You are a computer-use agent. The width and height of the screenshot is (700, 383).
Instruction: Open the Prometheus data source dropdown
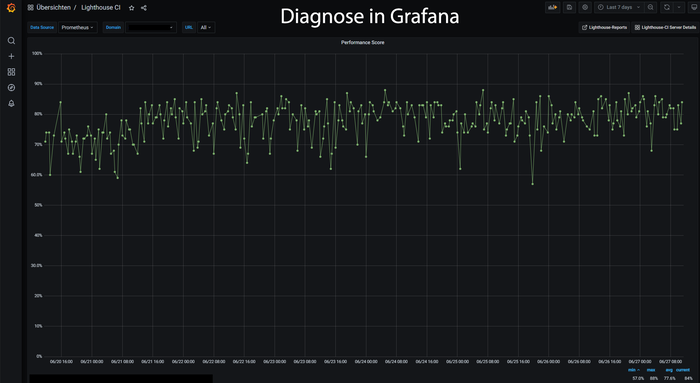pos(78,27)
